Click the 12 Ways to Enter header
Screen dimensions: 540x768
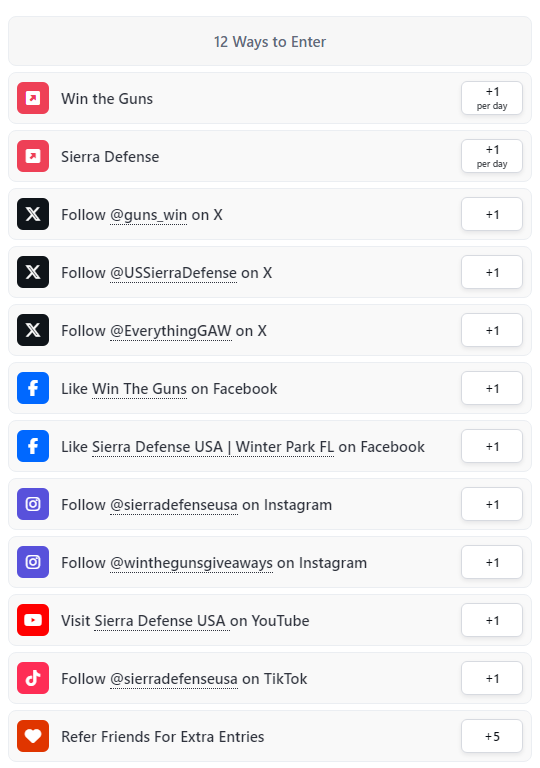pyautogui.click(x=270, y=41)
